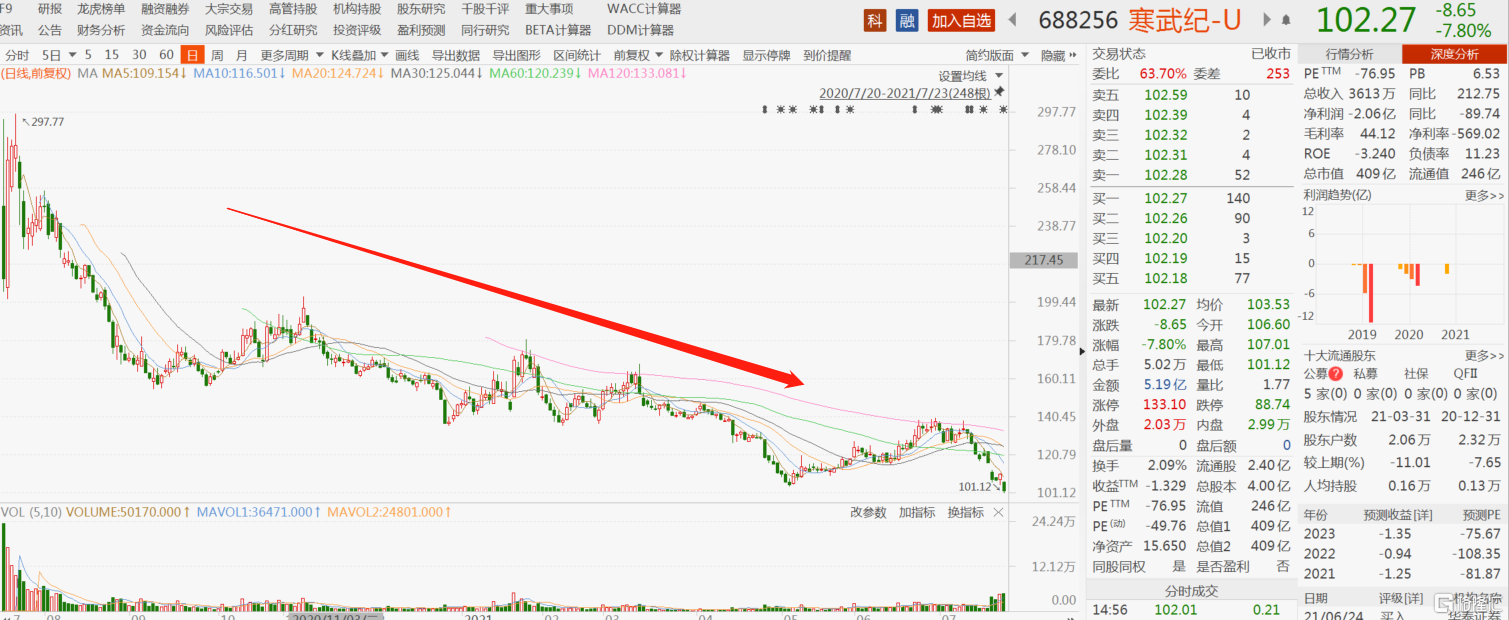The image size is (1509, 620).
Task: Click the MA5 orange indicator label
Action: click(x=143, y=73)
